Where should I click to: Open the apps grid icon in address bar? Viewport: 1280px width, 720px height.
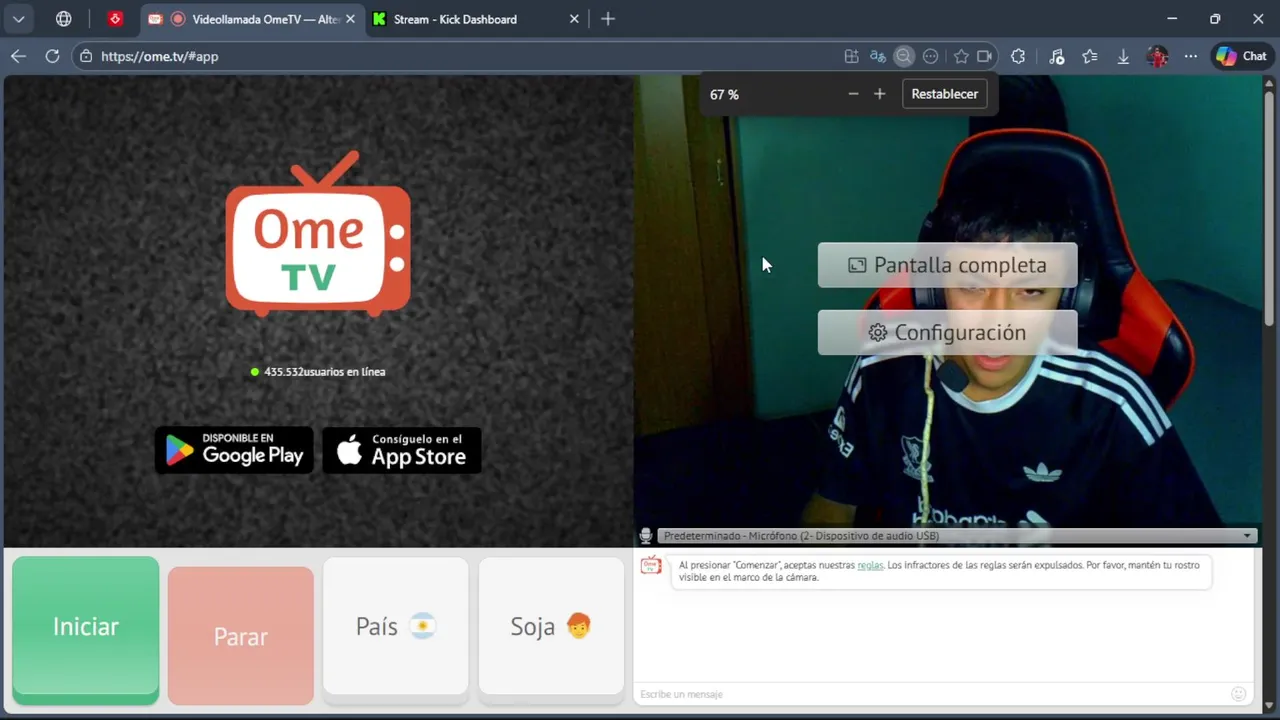(x=851, y=56)
